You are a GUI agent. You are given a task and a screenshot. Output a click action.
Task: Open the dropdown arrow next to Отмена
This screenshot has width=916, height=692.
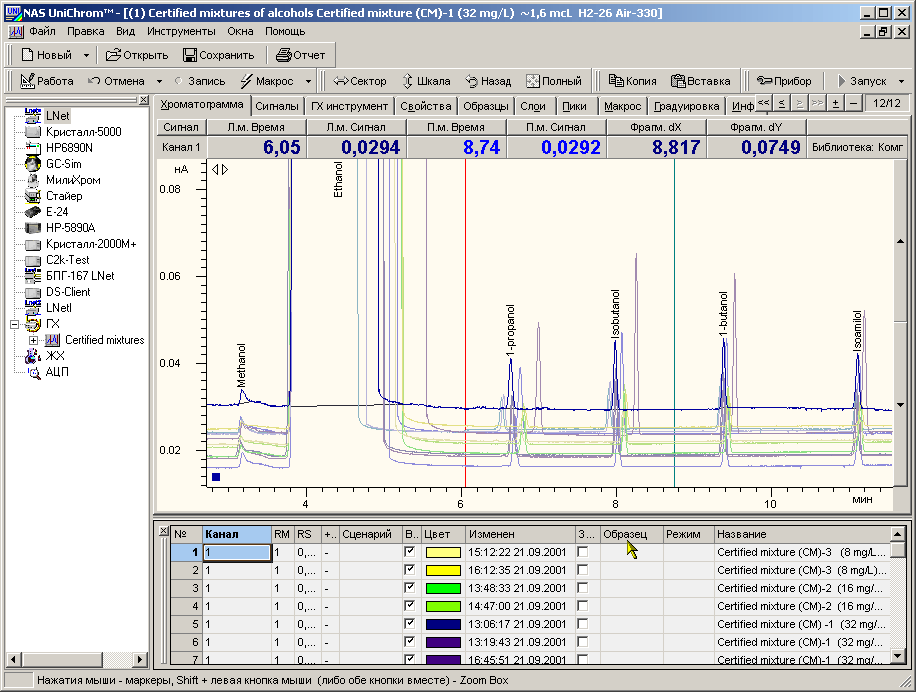click(x=159, y=81)
